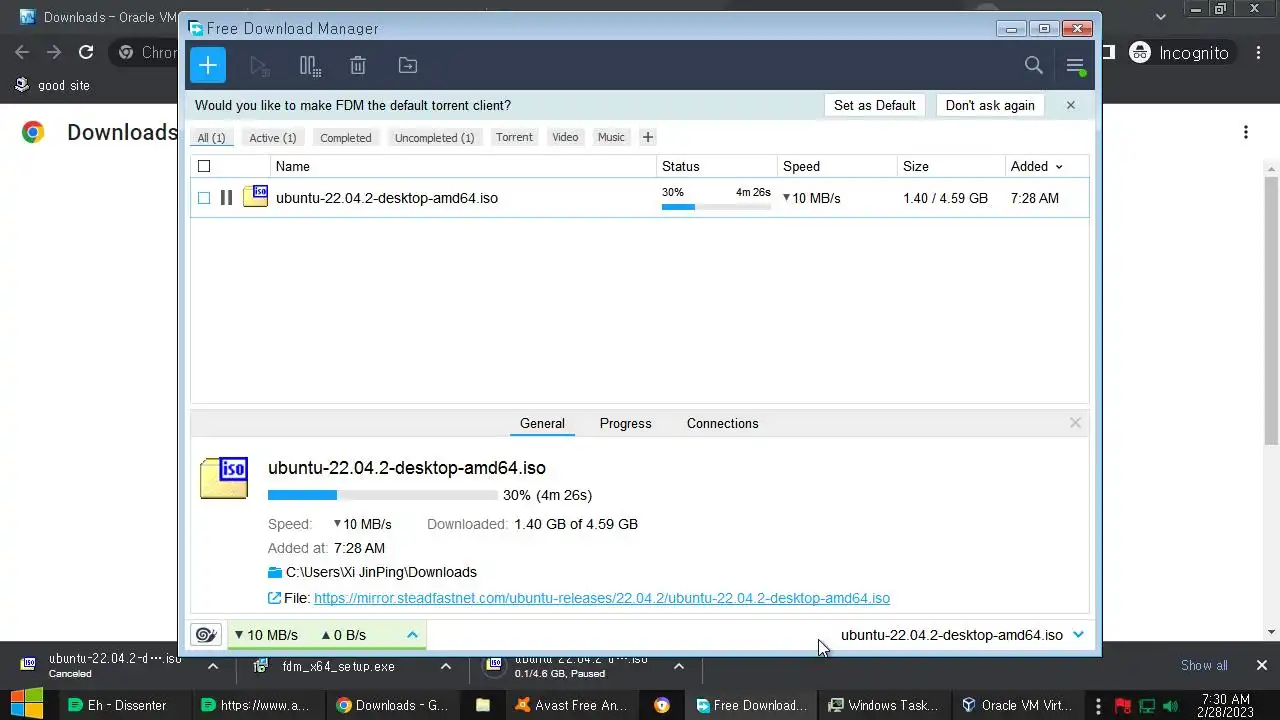Sort by the Added column header
This screenshot has width=1280, height=720.
tap(1037, 166)
